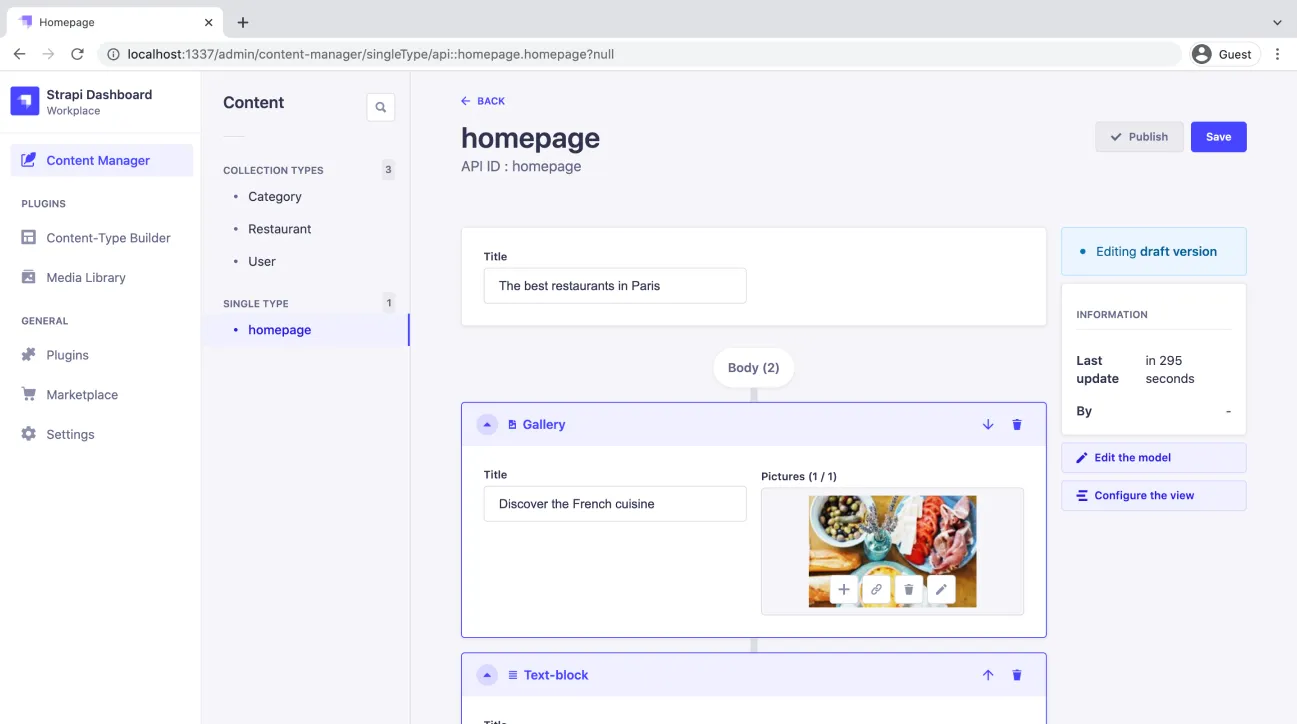1297x724 pixels.
Task: Open the browser three-dot menu
Action: 1277,54
